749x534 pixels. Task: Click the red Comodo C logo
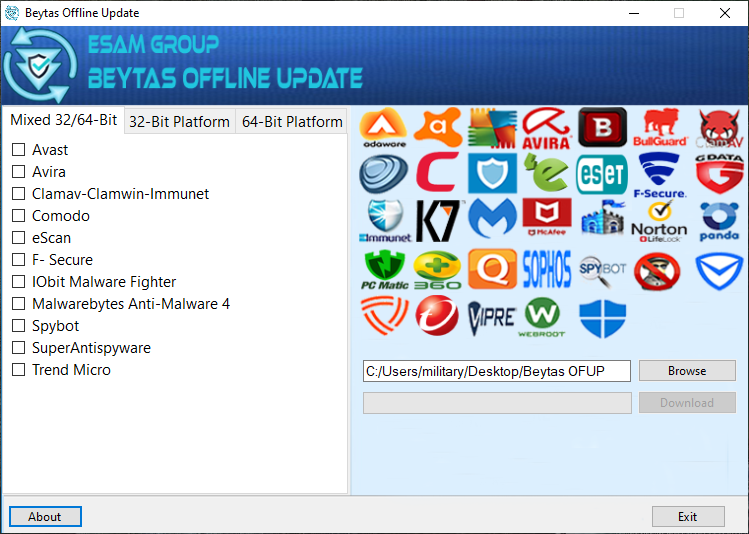click(x=438, y=172)
